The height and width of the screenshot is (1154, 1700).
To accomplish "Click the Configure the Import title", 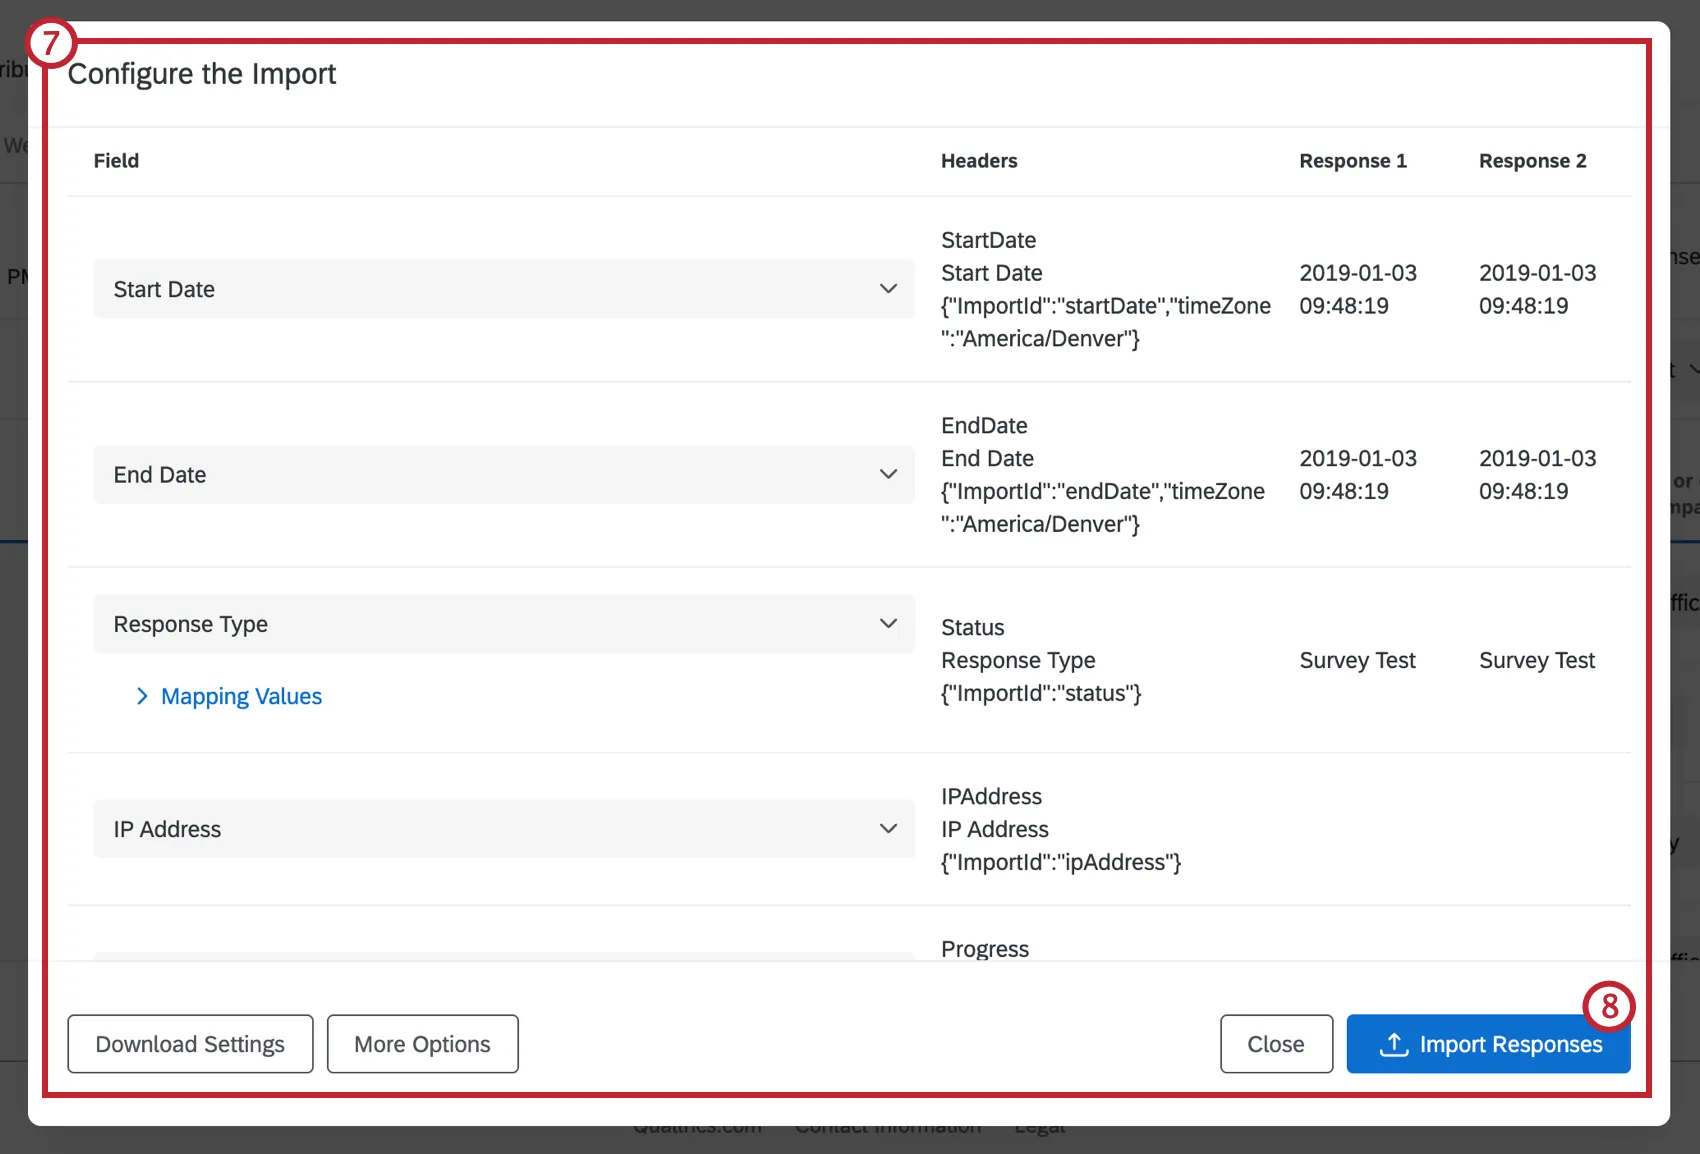I will point(202,73).
